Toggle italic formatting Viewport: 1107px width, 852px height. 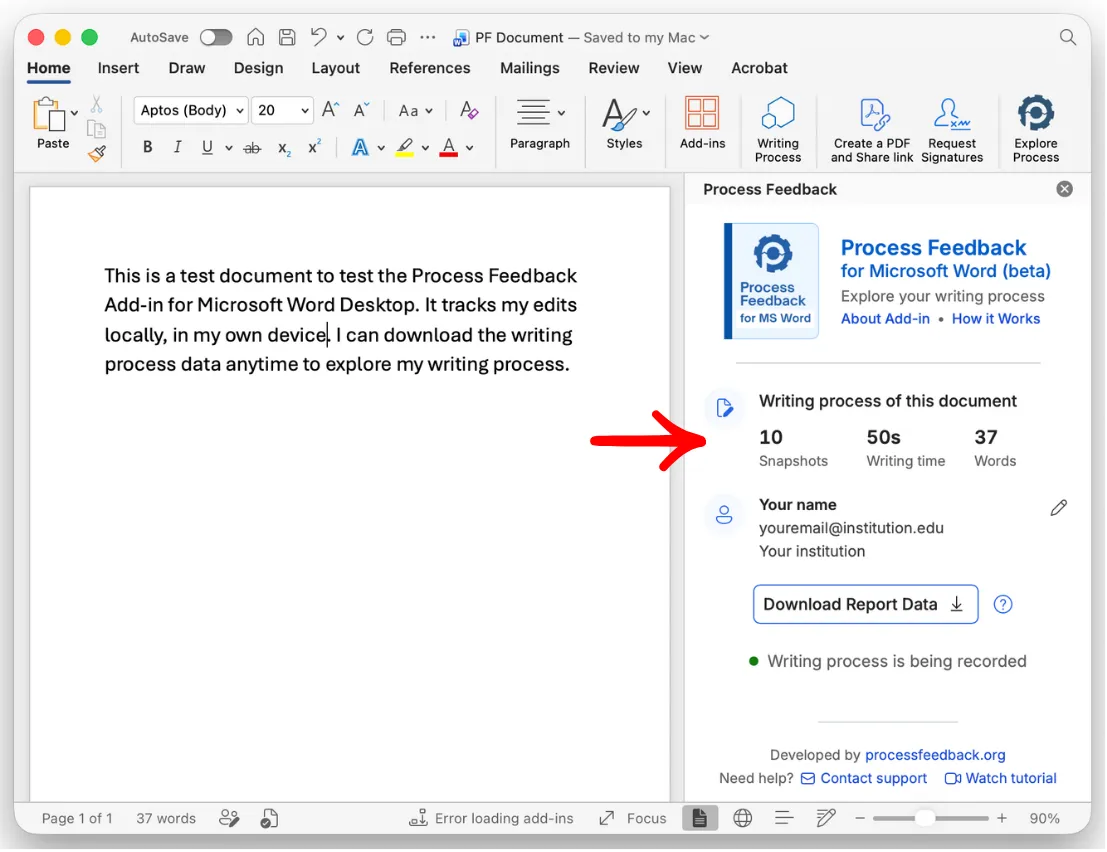tap(177, 147)
